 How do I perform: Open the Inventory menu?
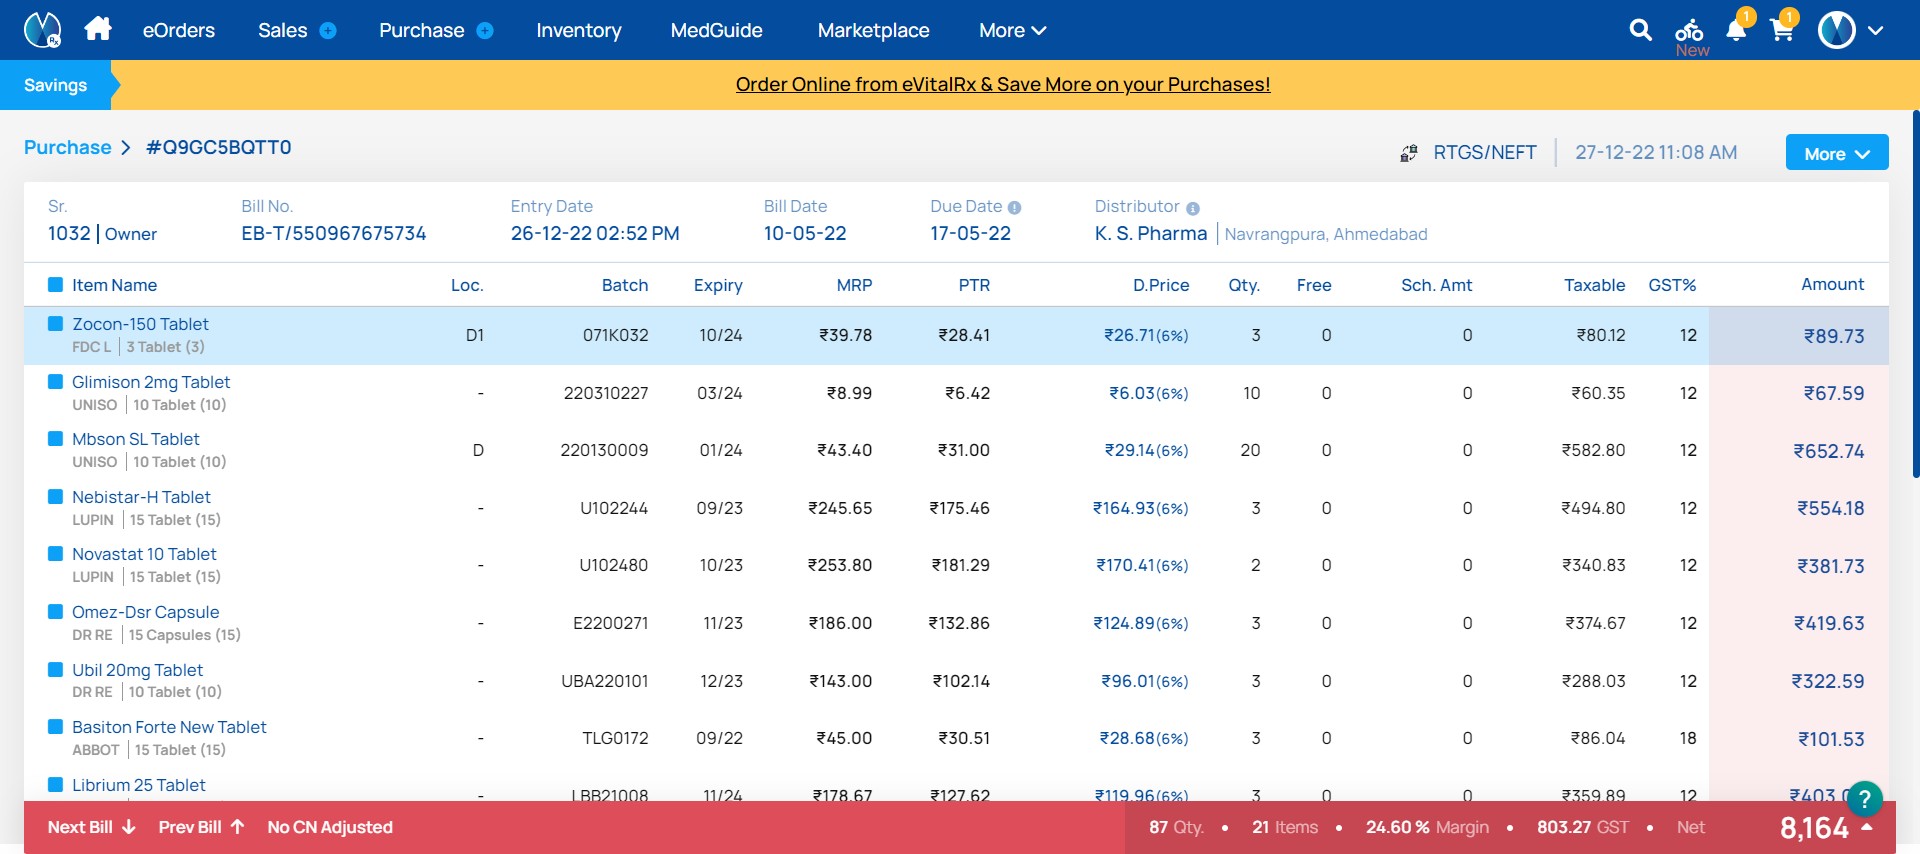(579, 31)
